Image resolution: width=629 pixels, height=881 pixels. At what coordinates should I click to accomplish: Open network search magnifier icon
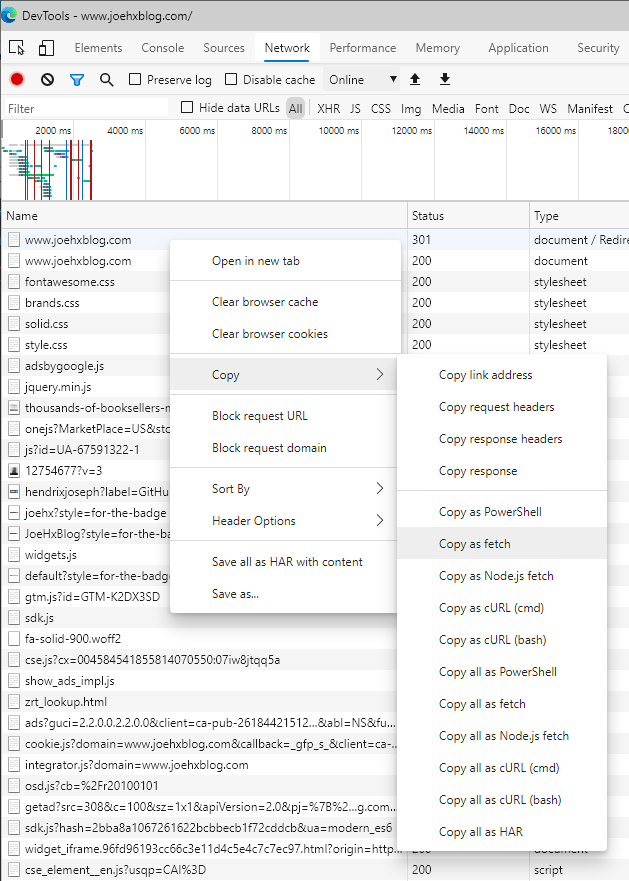(x=106, y=80)
